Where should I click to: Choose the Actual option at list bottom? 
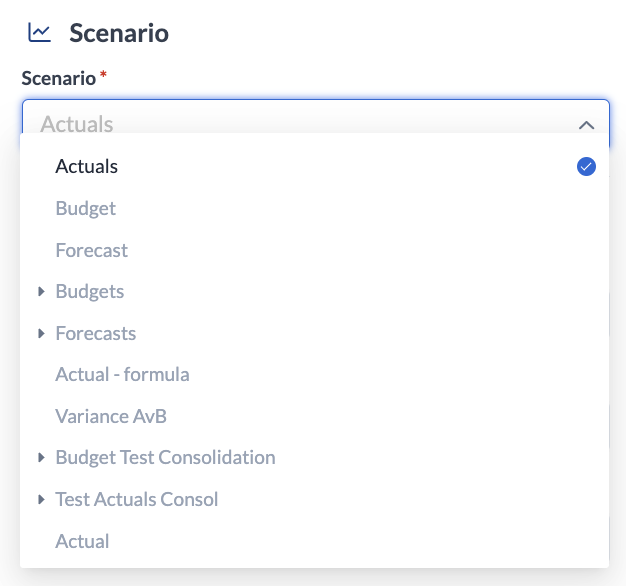82,541
